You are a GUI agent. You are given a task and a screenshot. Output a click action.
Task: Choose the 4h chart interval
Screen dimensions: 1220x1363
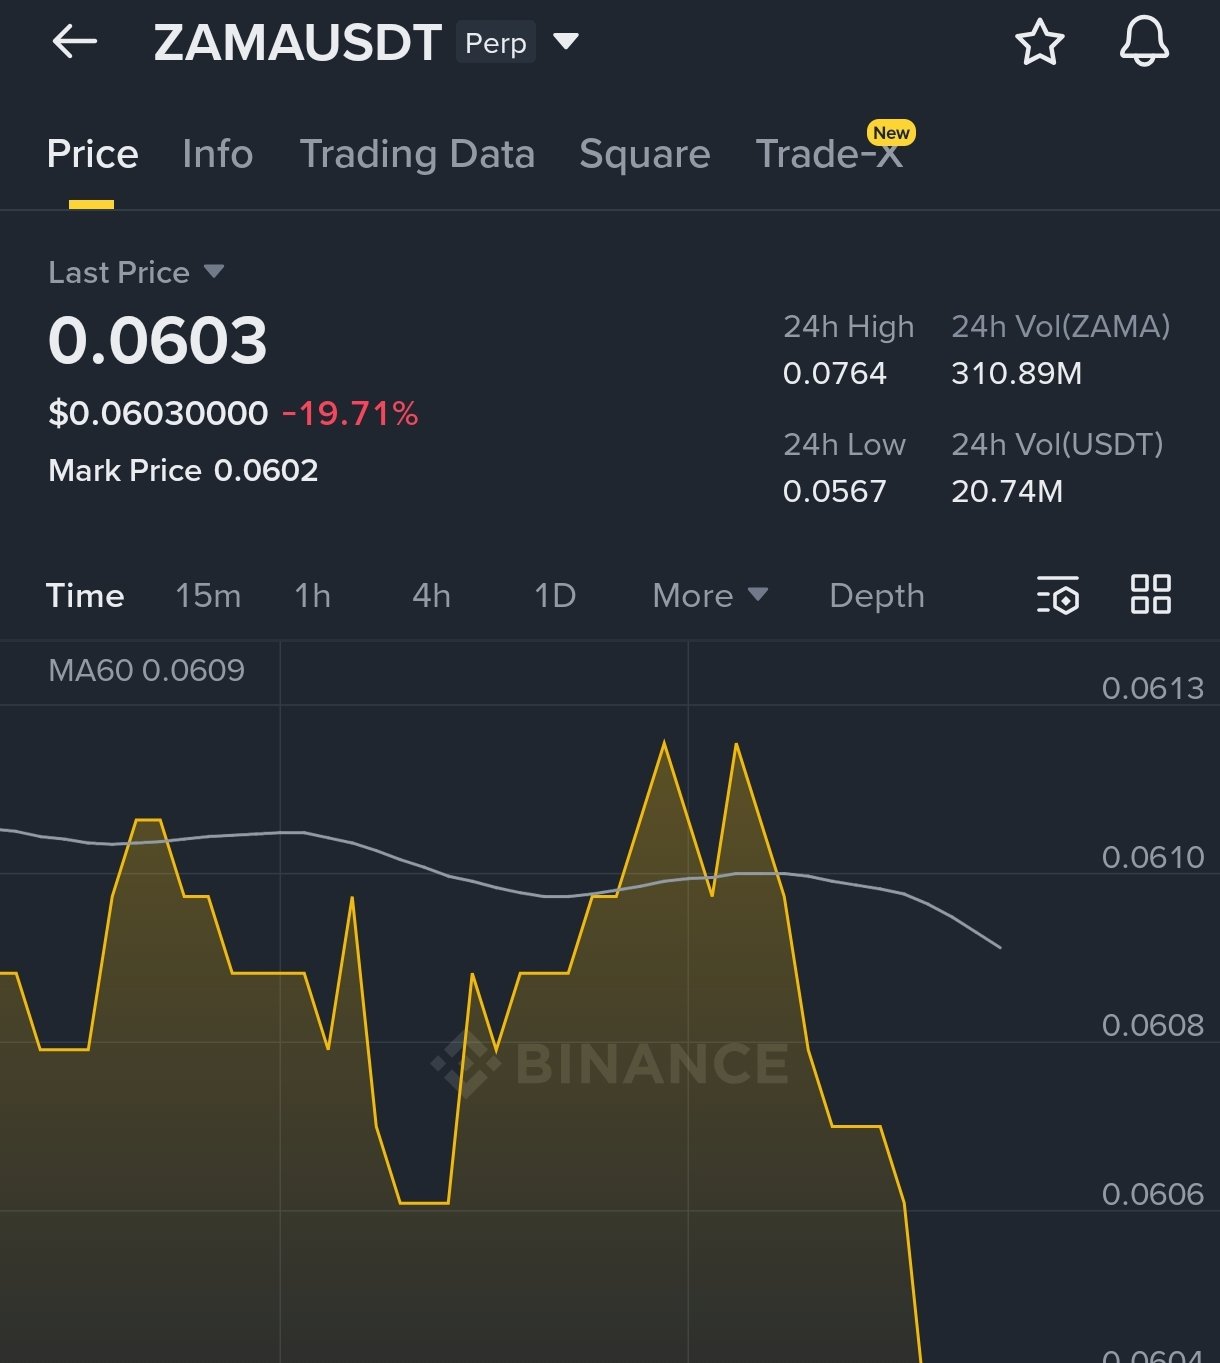click(x=431, y=596)
